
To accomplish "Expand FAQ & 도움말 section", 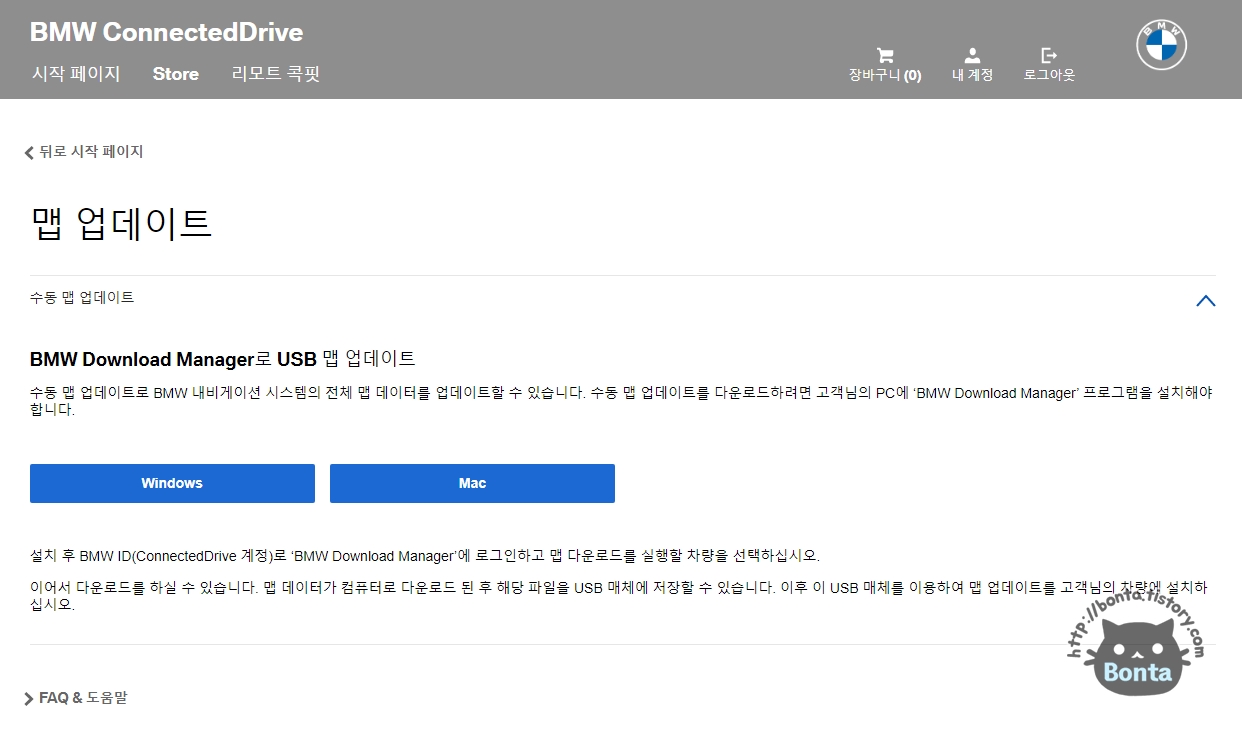I will tap(76, 698).
